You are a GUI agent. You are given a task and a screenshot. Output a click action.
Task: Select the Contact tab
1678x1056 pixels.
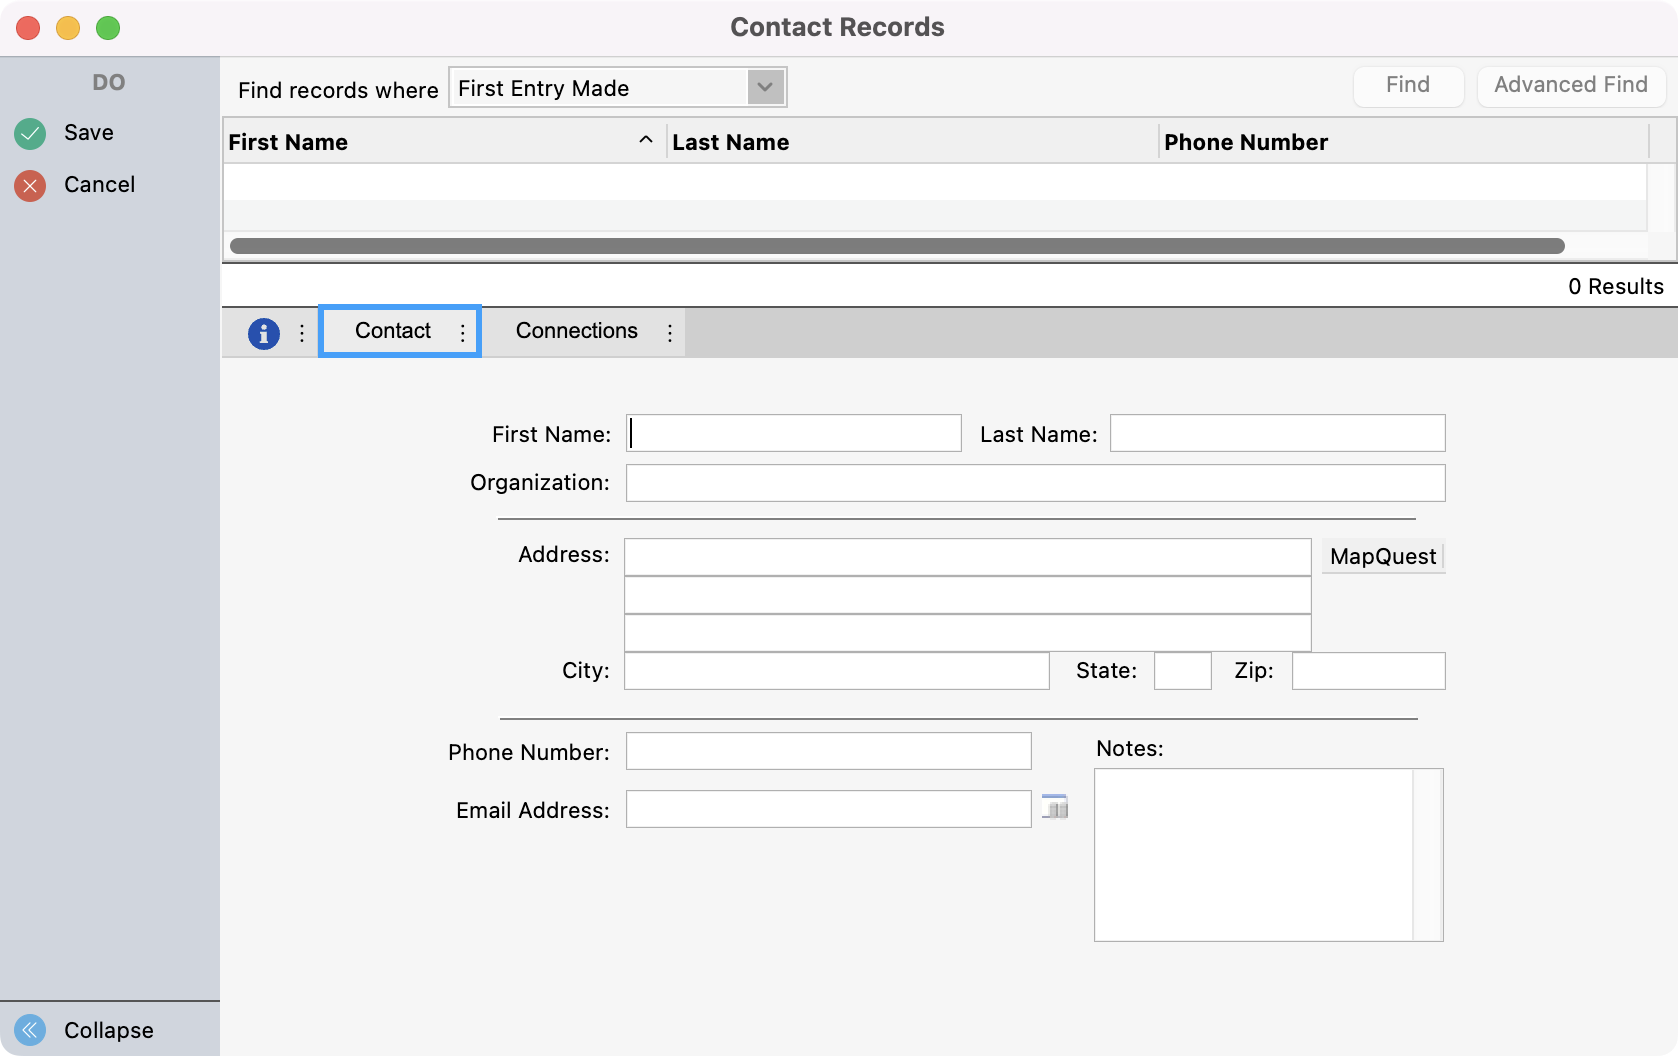[x=392, y=331]
